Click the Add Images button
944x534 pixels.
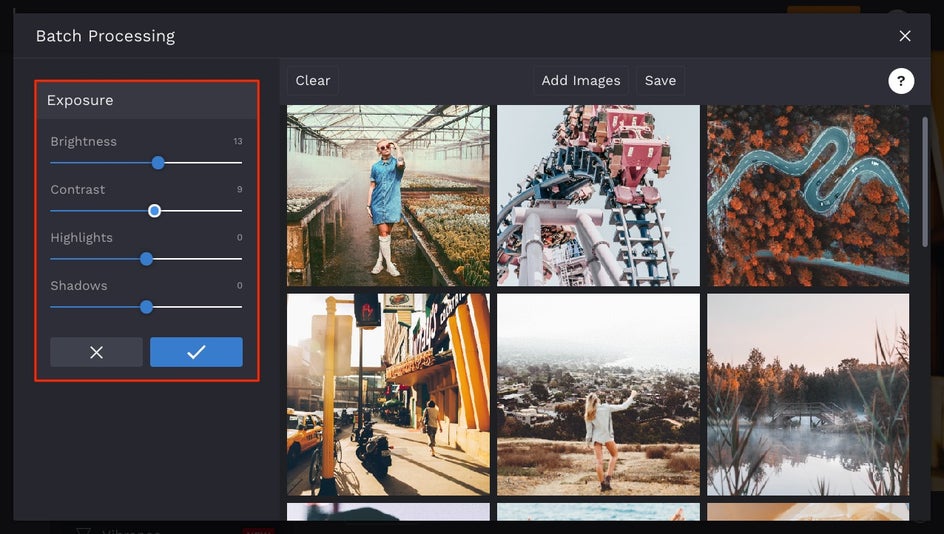coord(580,81)
